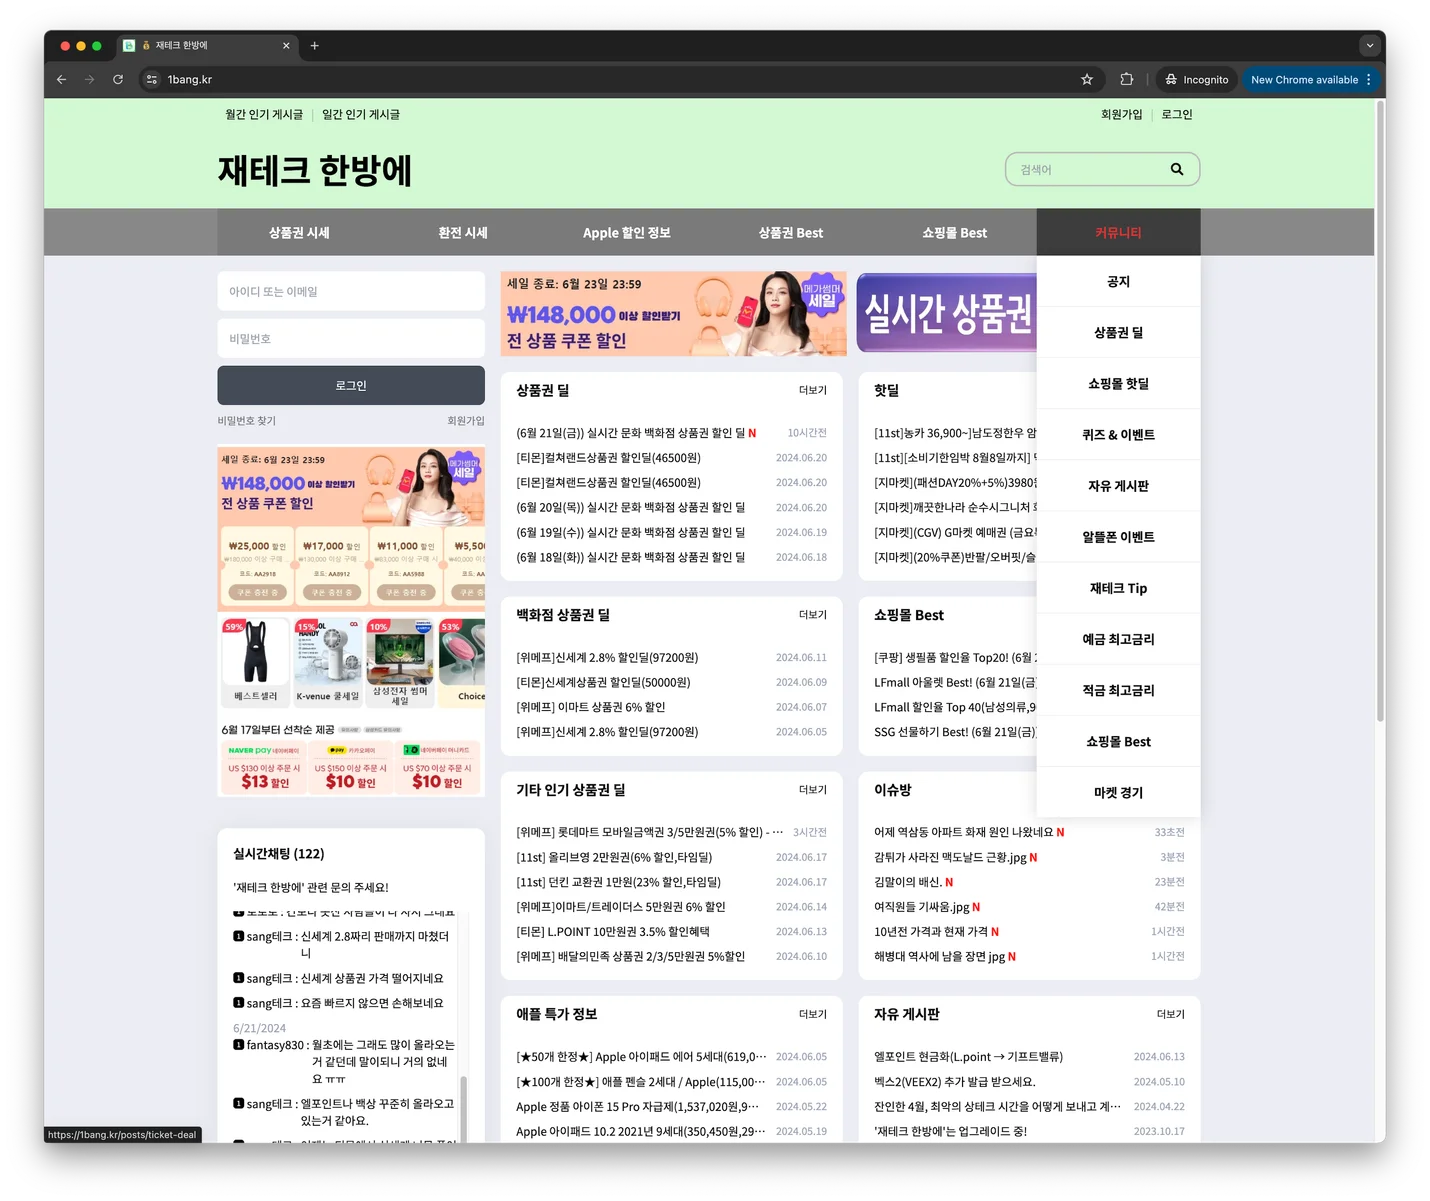
Task: Click 더보기 in 자유 게시판 section
Action: (x=1171, y=1014)
